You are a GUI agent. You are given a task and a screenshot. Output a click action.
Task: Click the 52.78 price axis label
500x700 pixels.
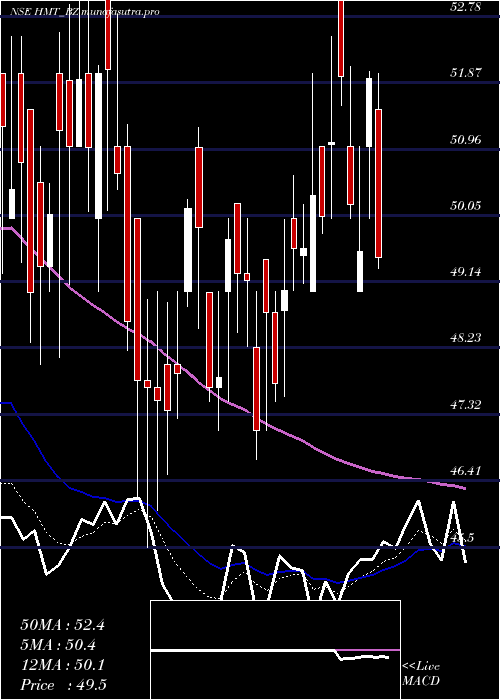465,7
